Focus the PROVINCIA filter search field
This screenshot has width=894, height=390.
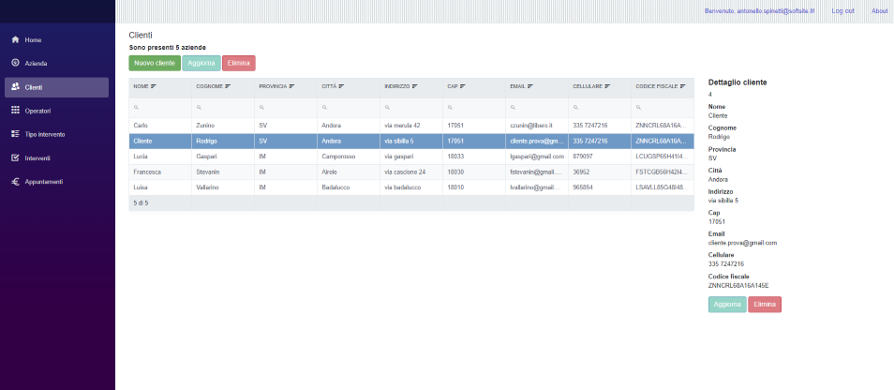tap(286, 107)
